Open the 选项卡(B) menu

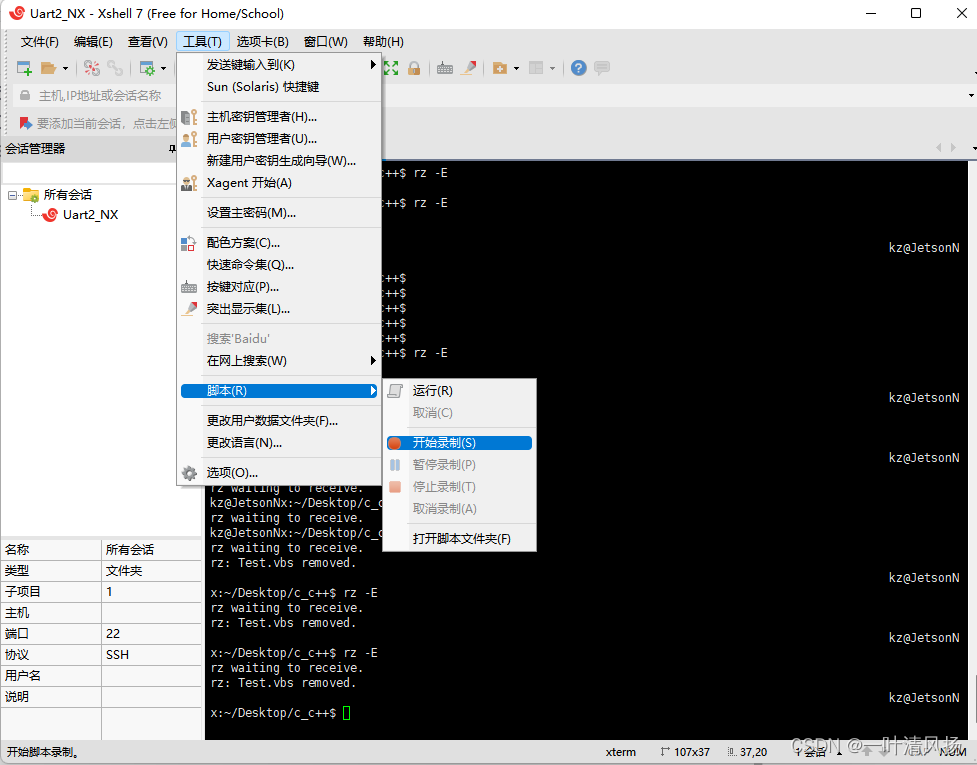tap(262, 42)
